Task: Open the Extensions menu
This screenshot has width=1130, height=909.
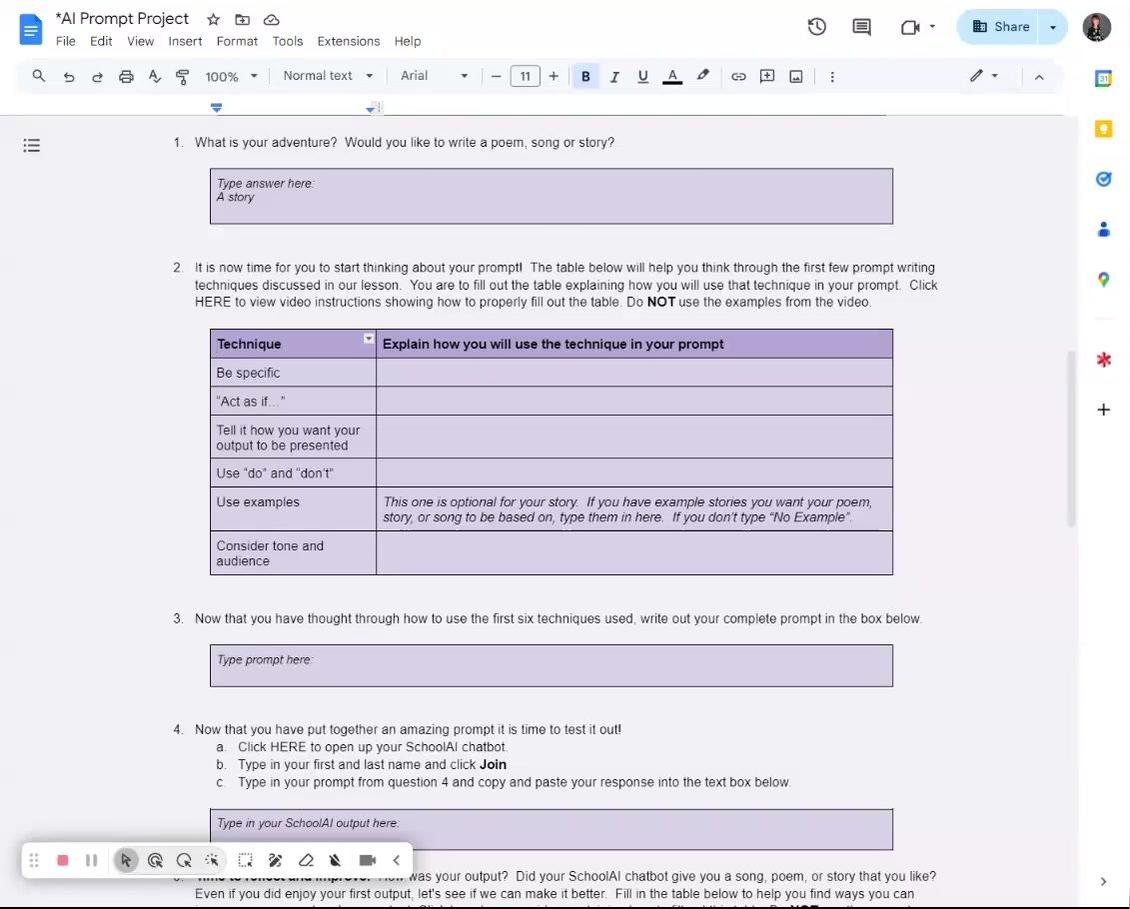Action: pos(348,41)
